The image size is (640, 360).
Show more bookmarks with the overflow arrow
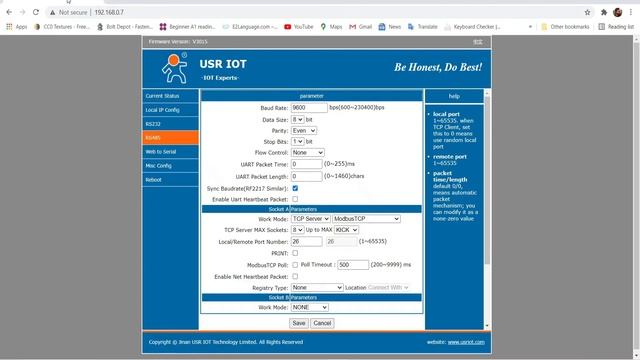(530, 27)
